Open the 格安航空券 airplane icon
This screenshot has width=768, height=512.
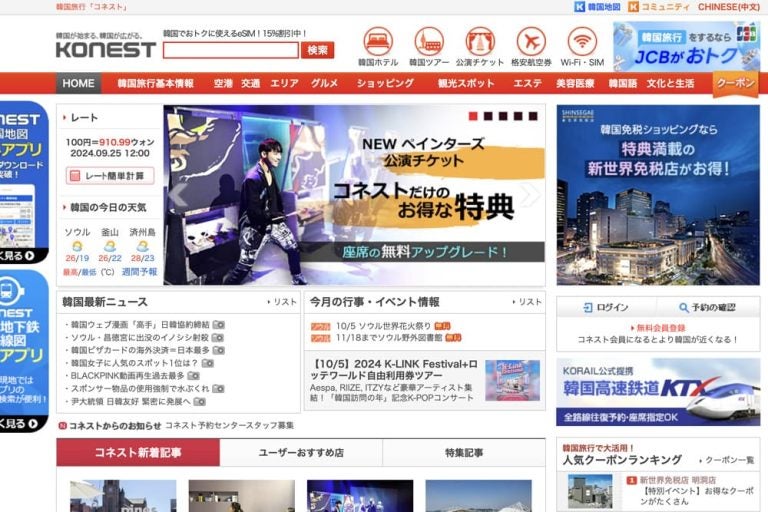[x=531, y=42]
